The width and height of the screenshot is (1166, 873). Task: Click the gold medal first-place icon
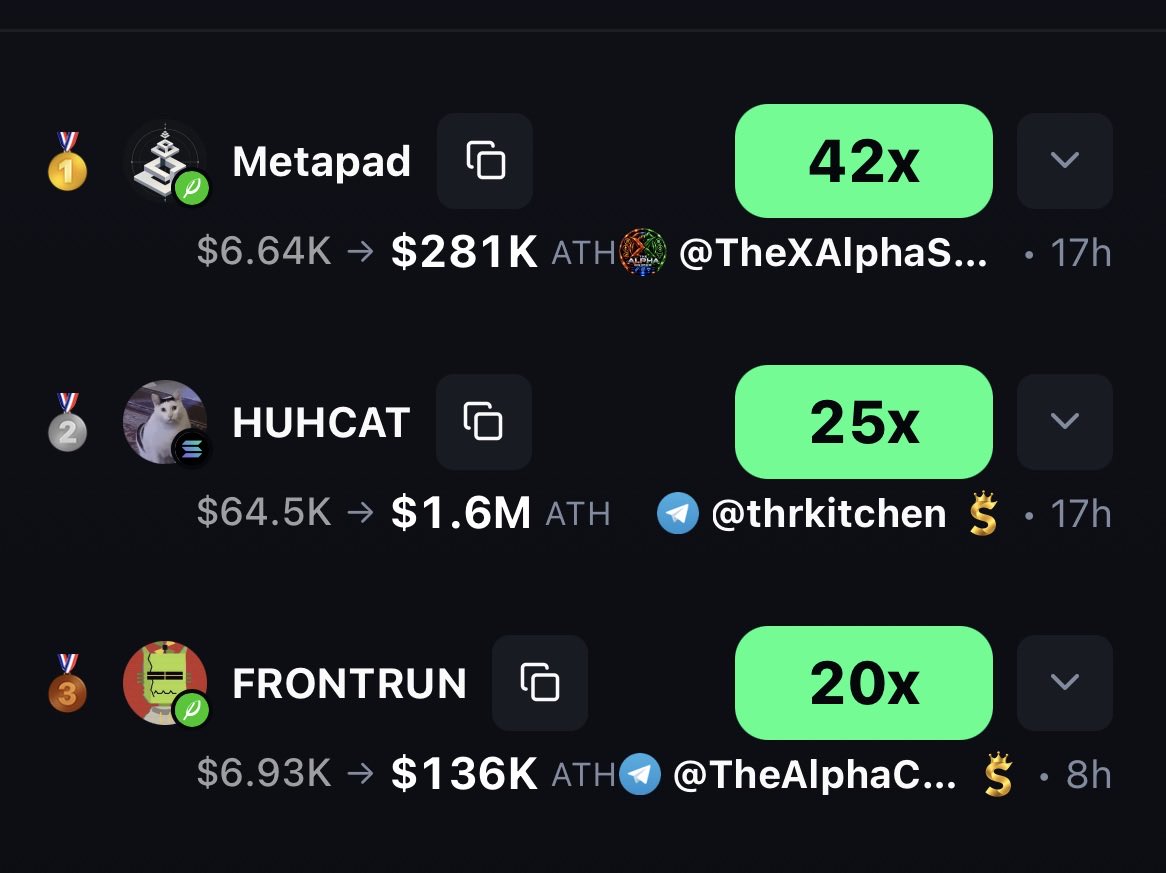[x=67, y=161]
